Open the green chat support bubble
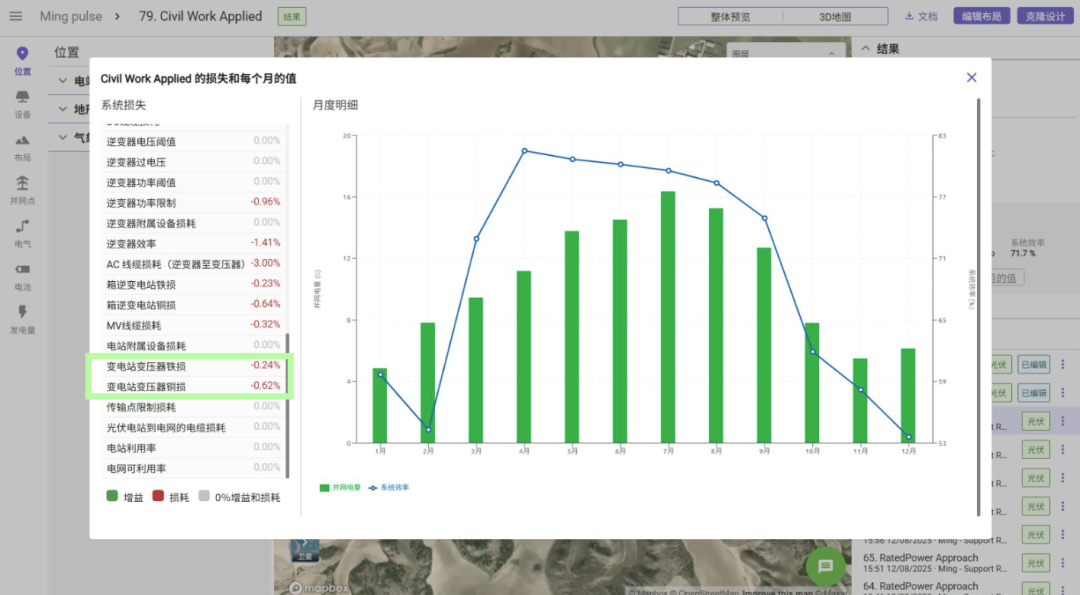 [825, 566]
